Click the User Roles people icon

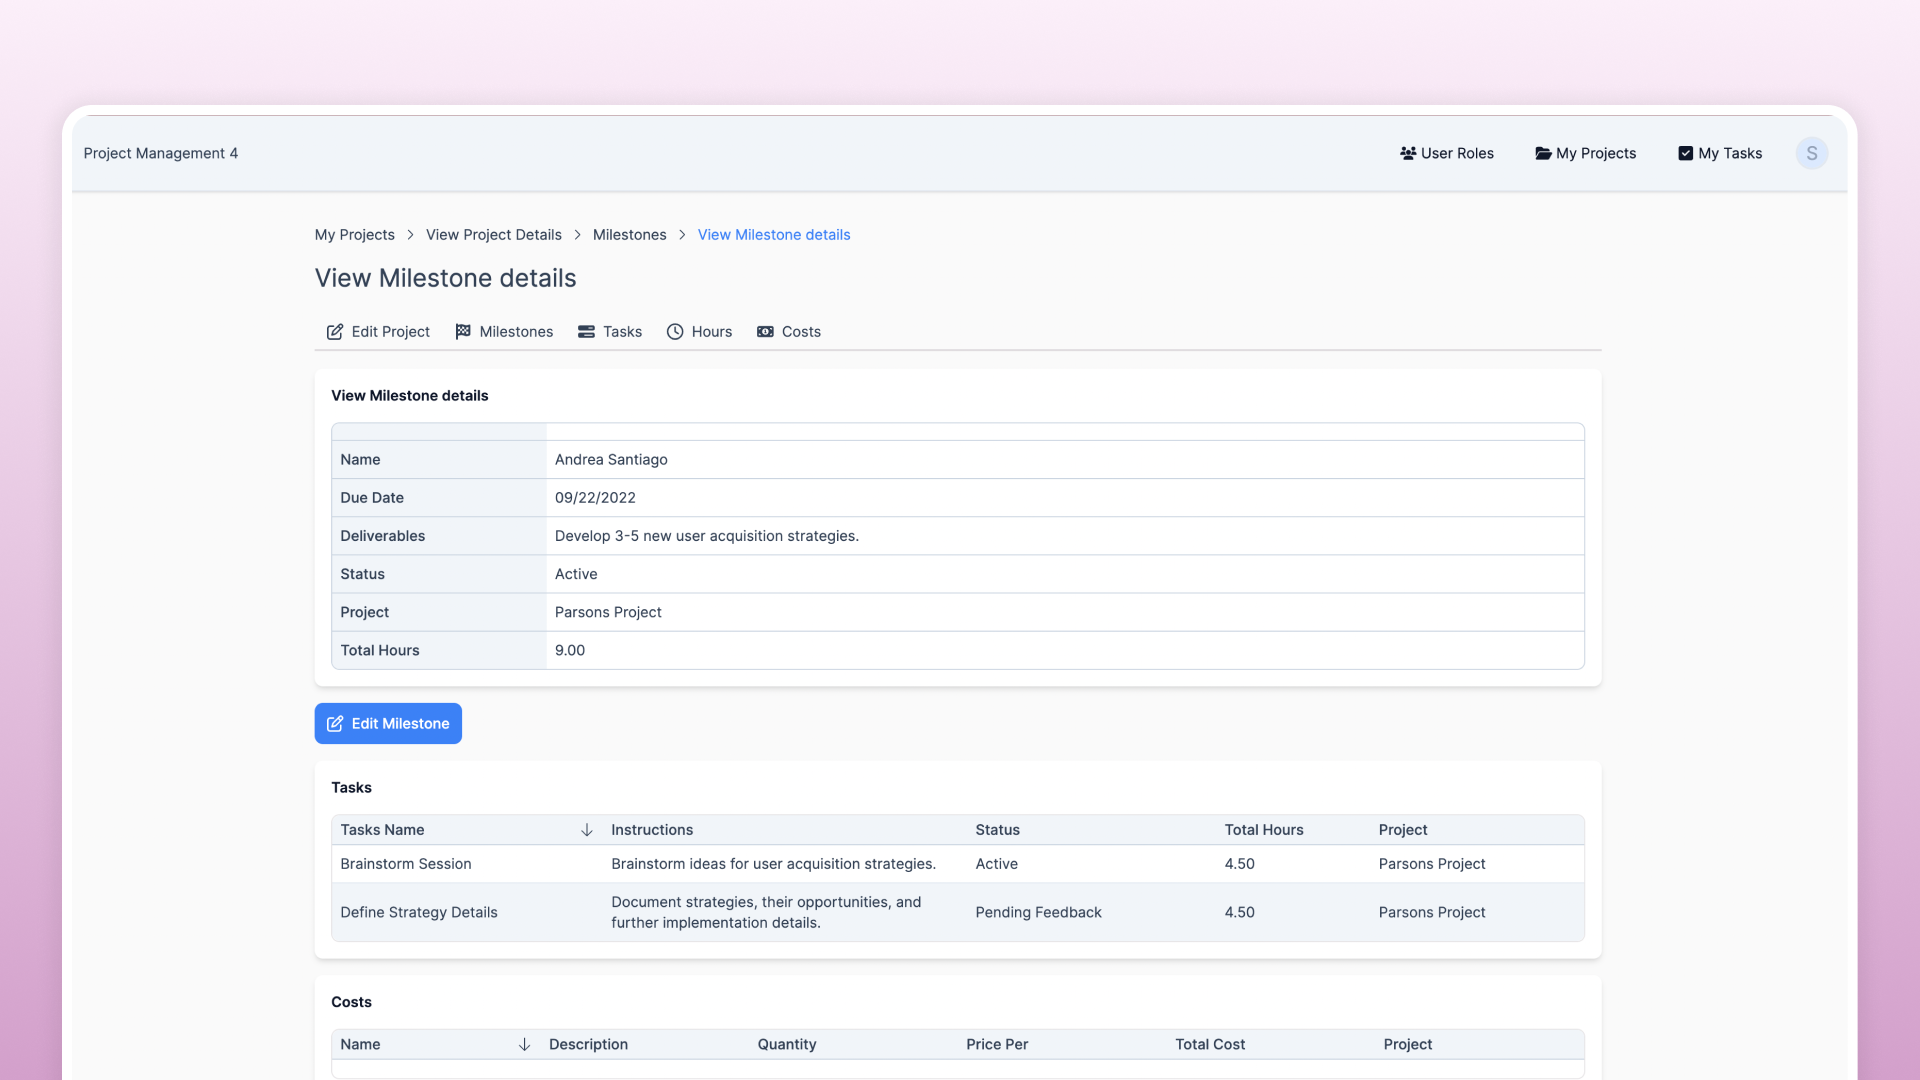click(x=1408, y=153)
